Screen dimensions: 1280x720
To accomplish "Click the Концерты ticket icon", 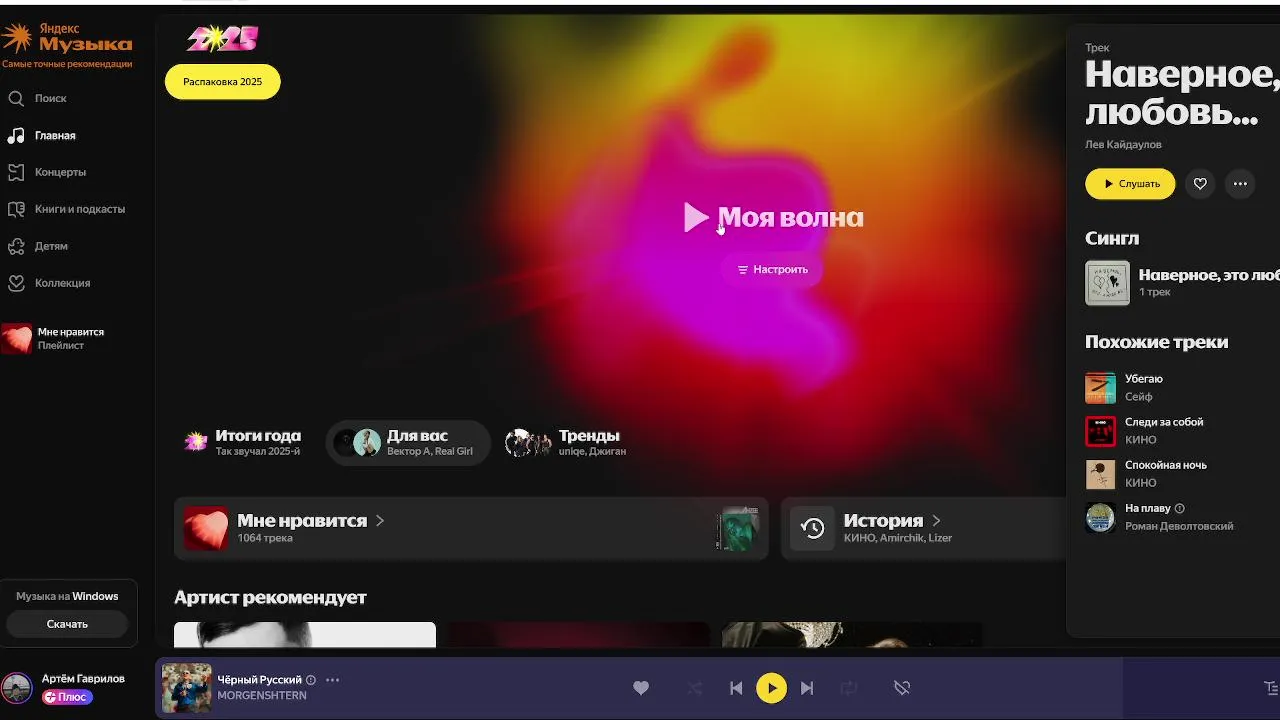I will [16, 172].
